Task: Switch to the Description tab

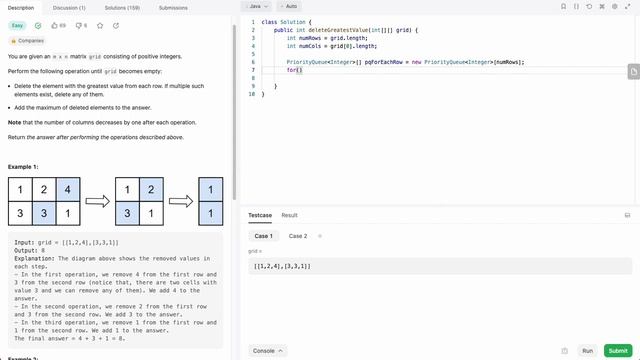Action: pyautogui.click(x=21, y=8)
